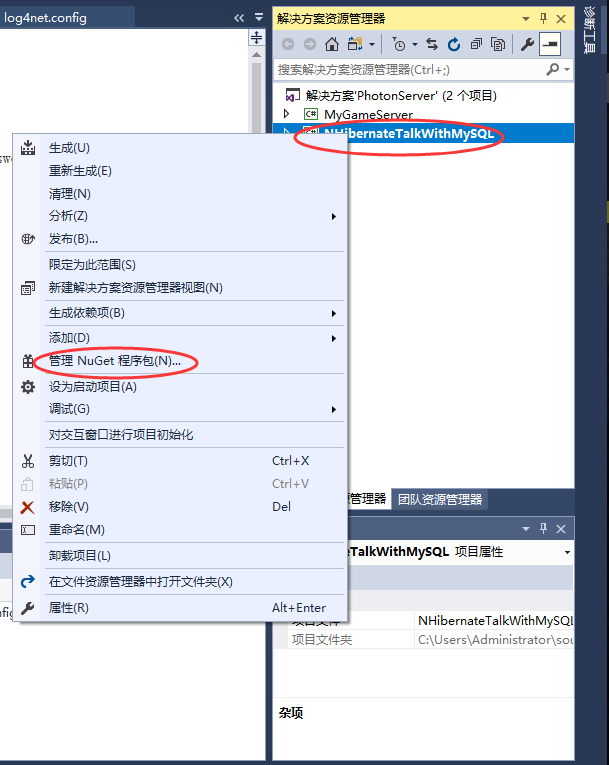Image resolution: width=609 pixels, height=765 pixels.
Task: Click the Show All Files icon
Action: pyautogui.click(x=498, y=44)
